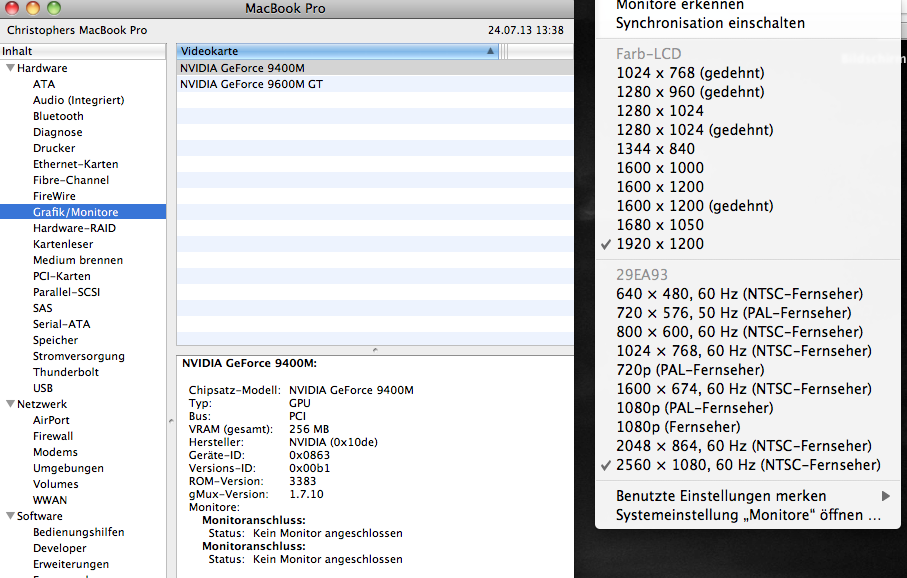Select Fibre-Channel entry
The height and width of the screenshot is (578, 907).
pos(71,180)
